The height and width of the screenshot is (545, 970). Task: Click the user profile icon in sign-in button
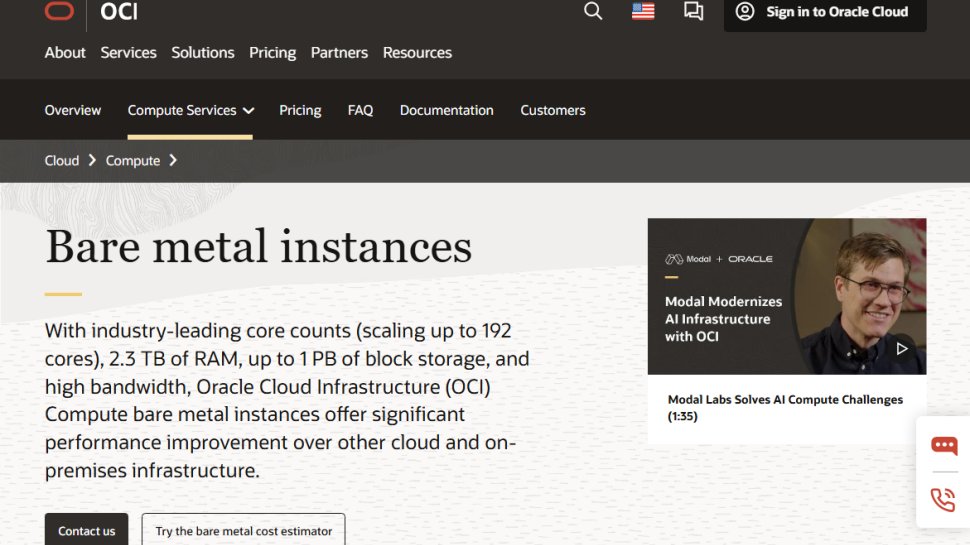click(745, 11)
